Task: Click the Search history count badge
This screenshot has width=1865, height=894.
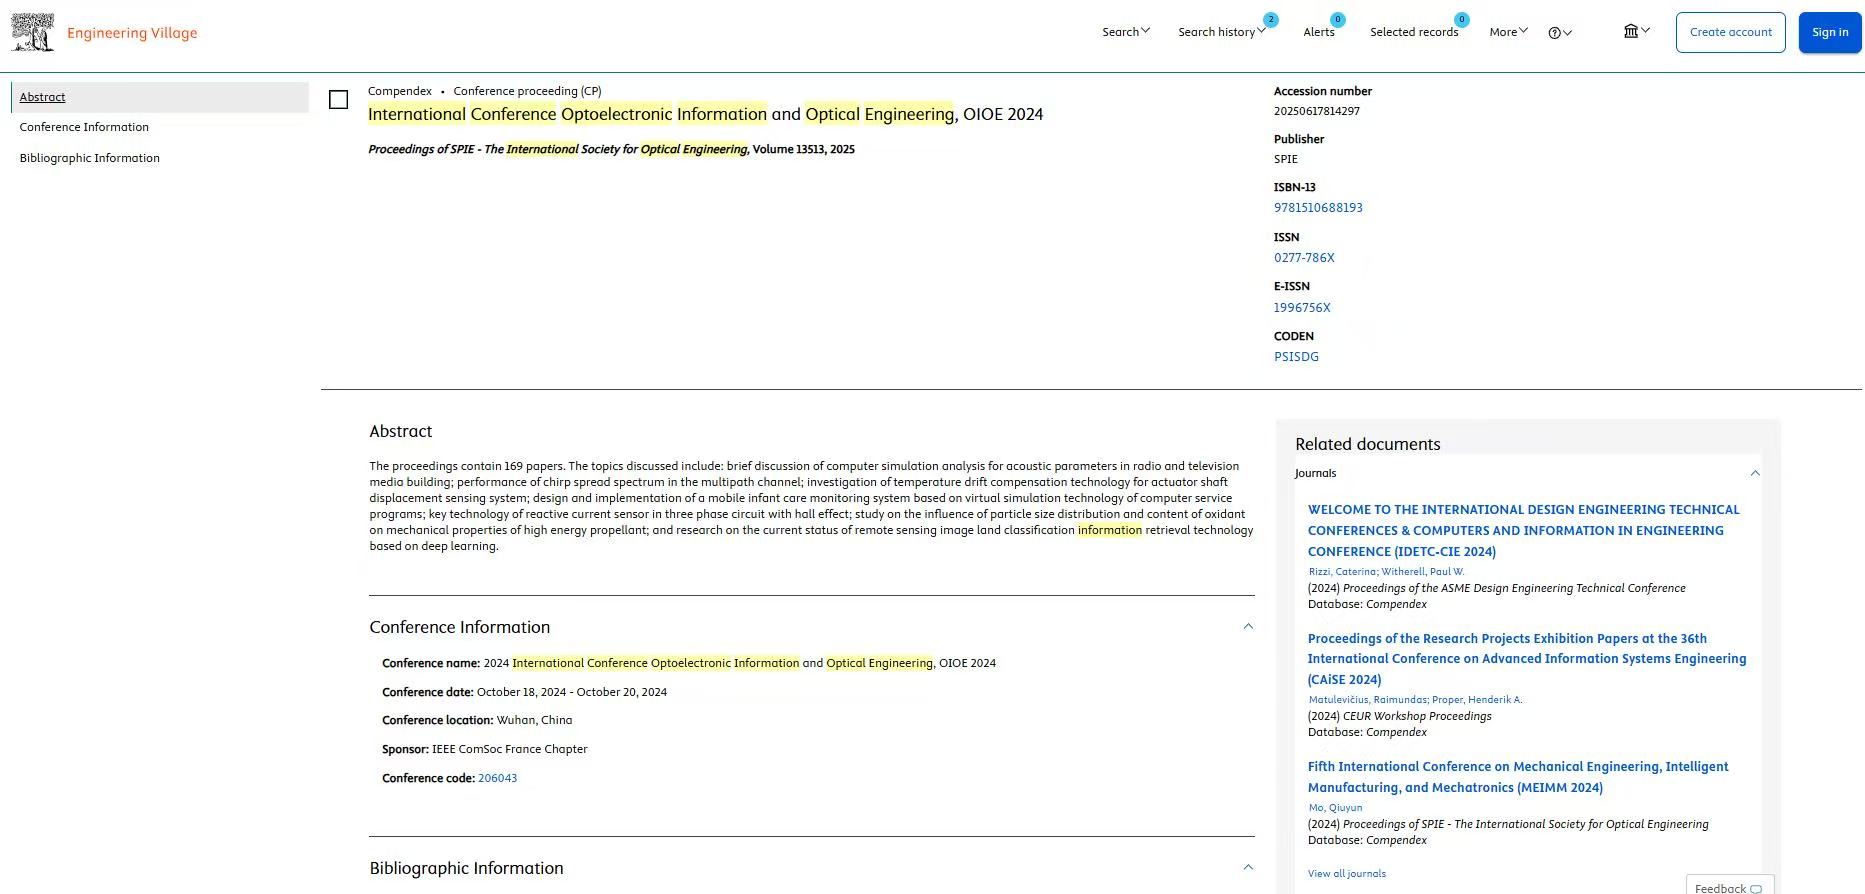Action: [1270, 20]
